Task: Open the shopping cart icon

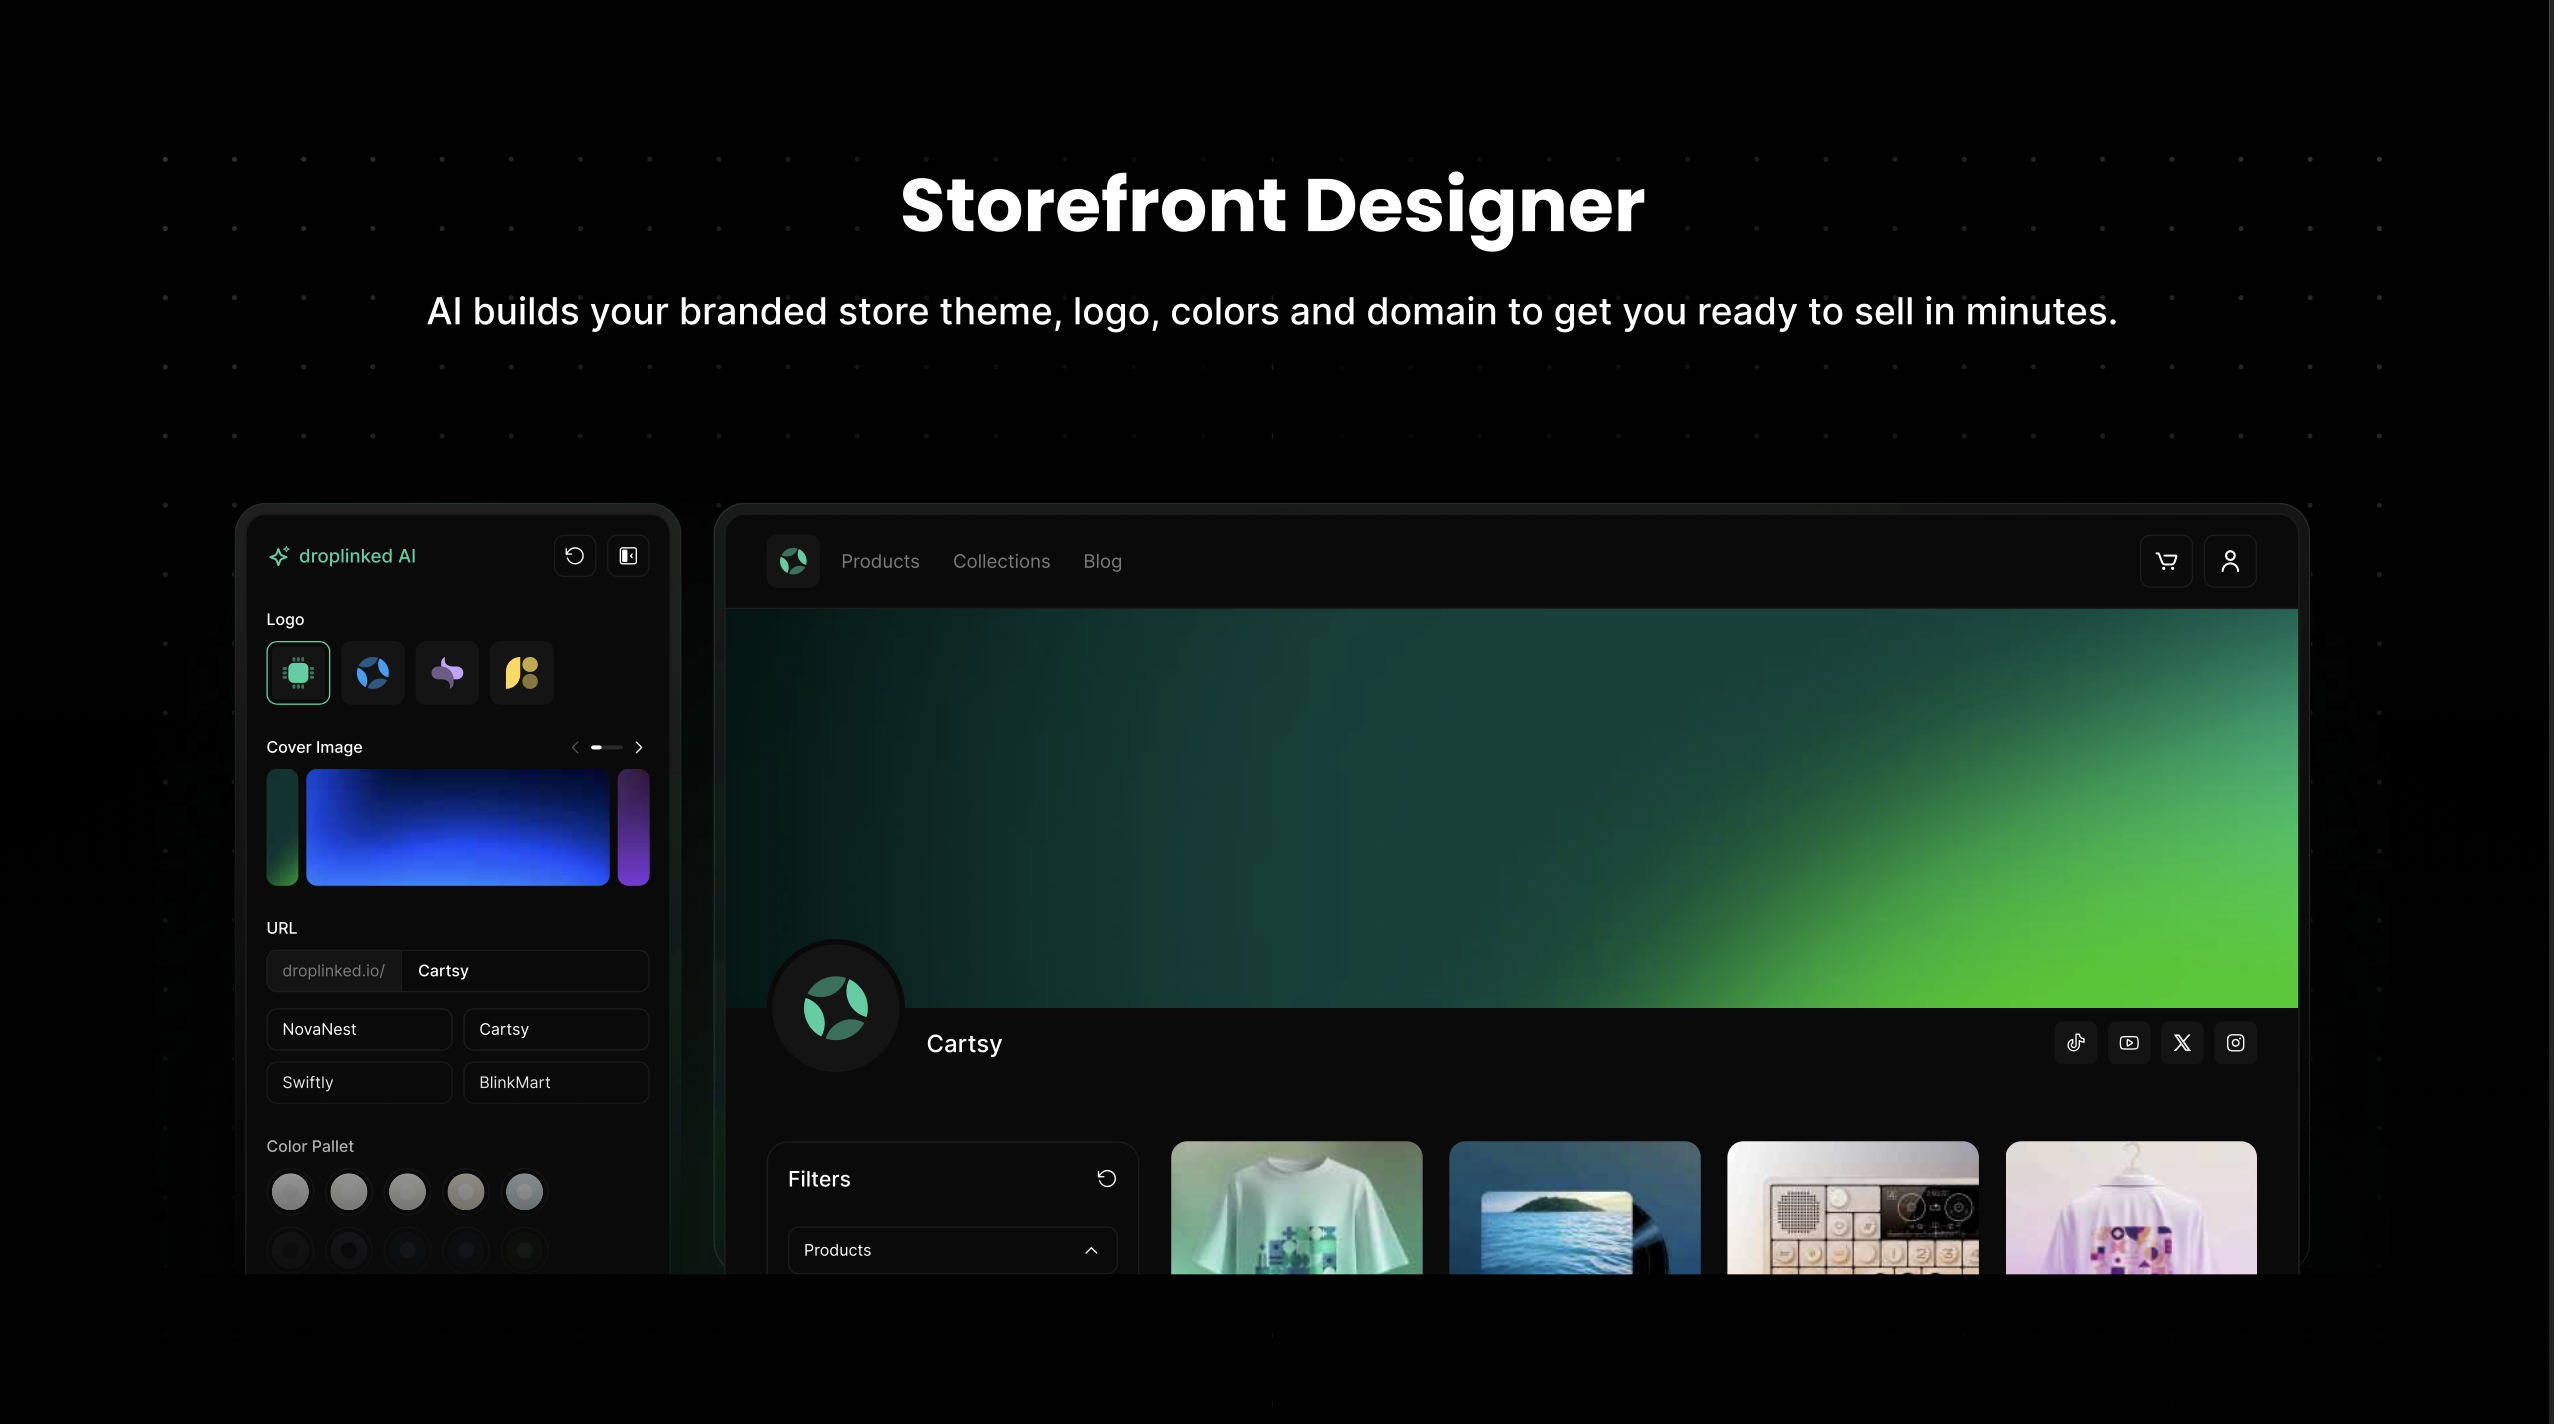Action: pos(2166,561)
